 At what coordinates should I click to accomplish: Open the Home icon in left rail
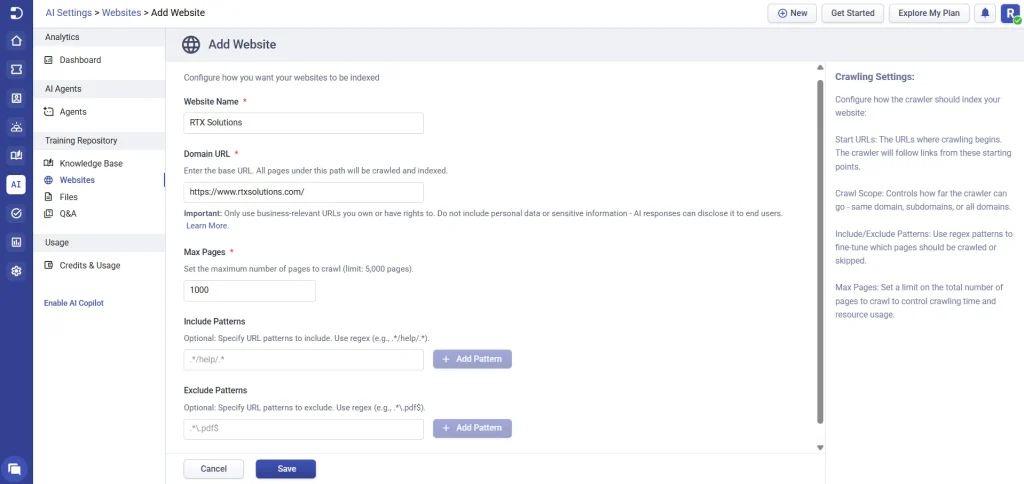(x=16, y=40)
